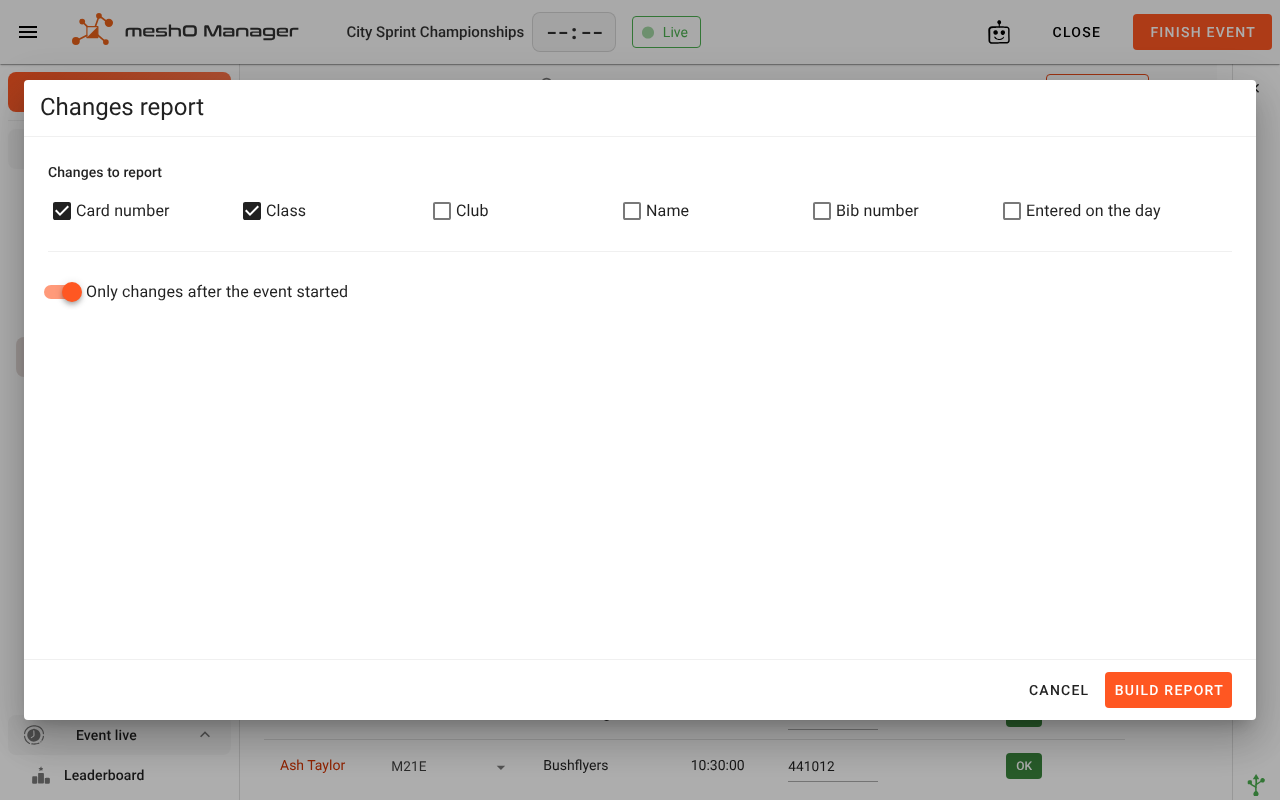Tick the Name checkbox
This screenshot has width=1280, height=800.
632,211
